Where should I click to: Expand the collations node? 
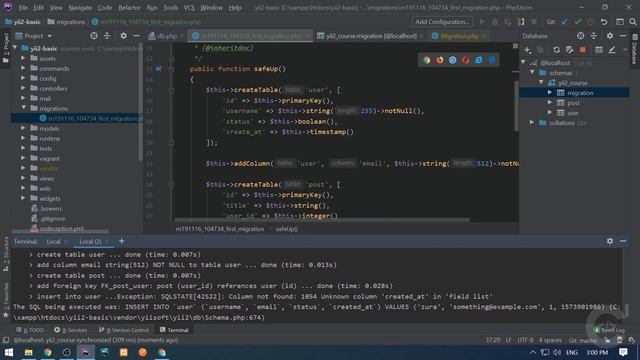pyautogui.click(x=532, y=122)
